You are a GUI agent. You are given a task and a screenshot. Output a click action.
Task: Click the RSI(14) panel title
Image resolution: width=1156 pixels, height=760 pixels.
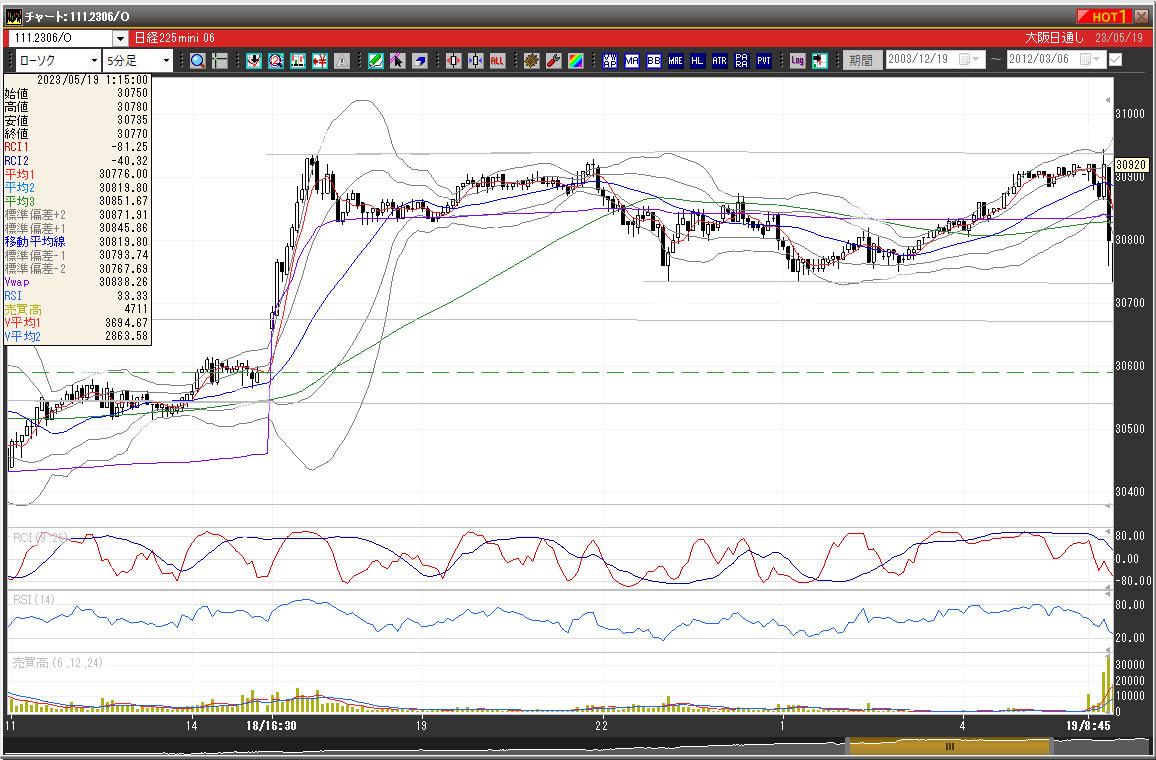[34, 600]
